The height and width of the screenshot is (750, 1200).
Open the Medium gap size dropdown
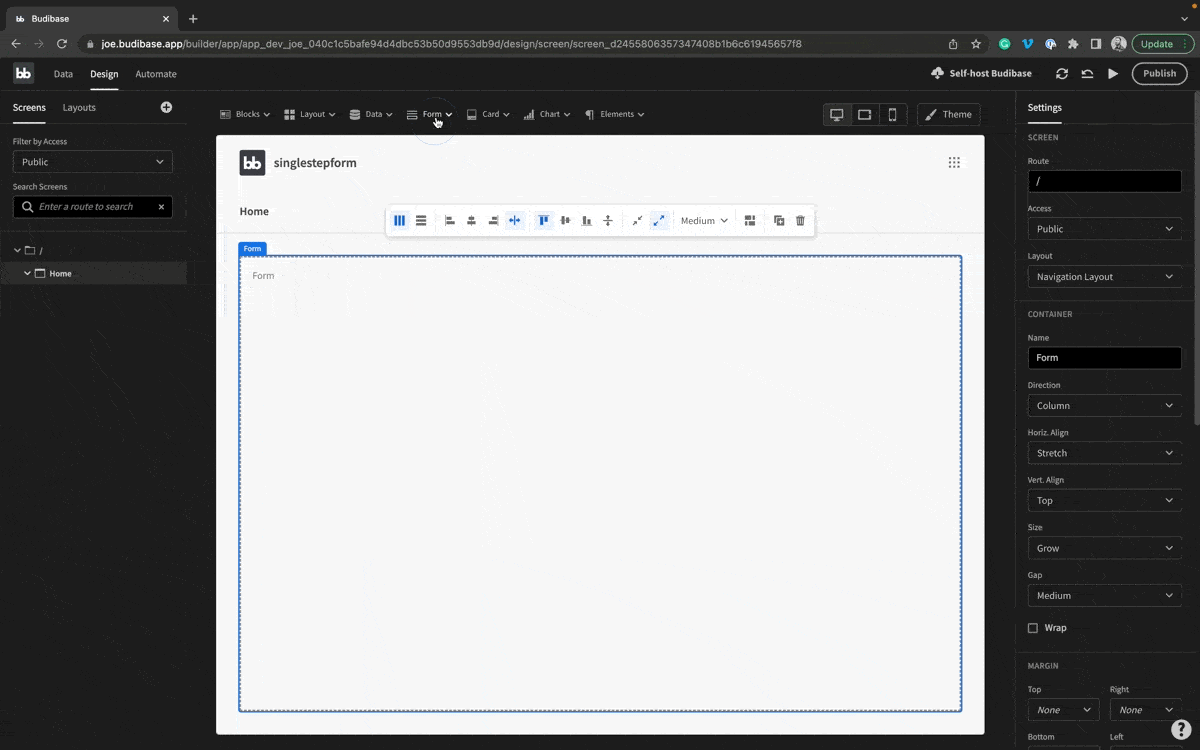(703, 220)
